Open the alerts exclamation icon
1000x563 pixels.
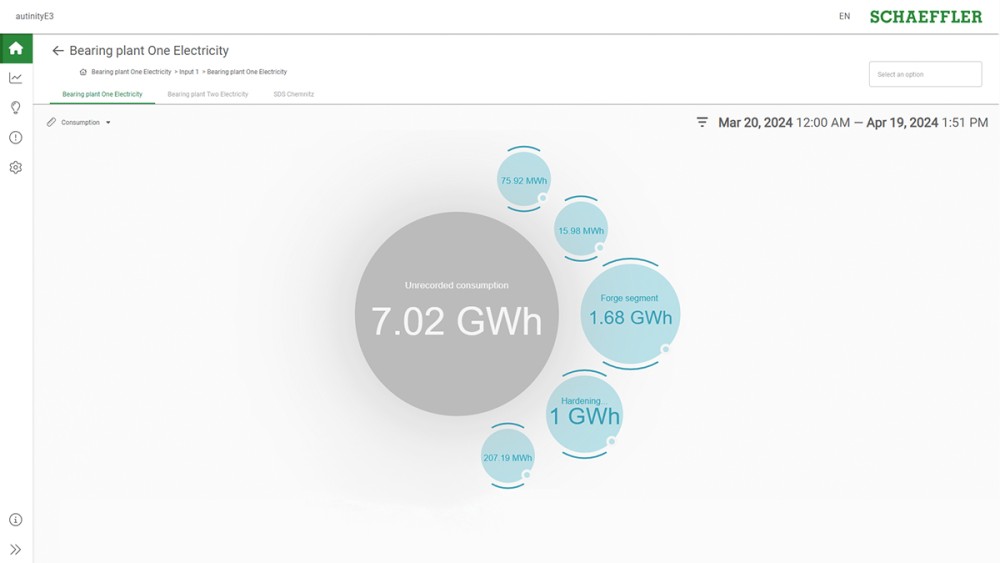16,138
